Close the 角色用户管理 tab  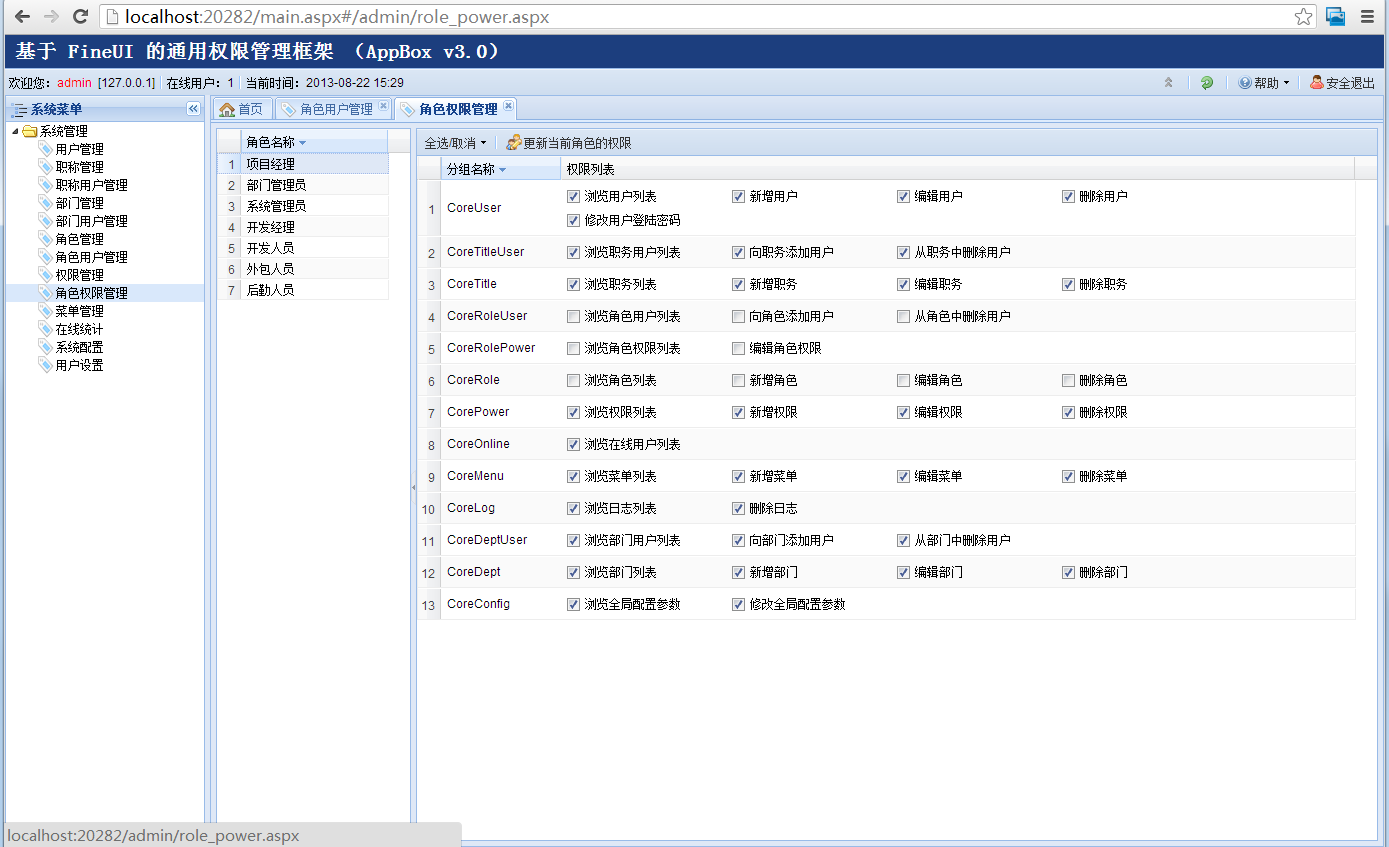(x=383, y=107)
